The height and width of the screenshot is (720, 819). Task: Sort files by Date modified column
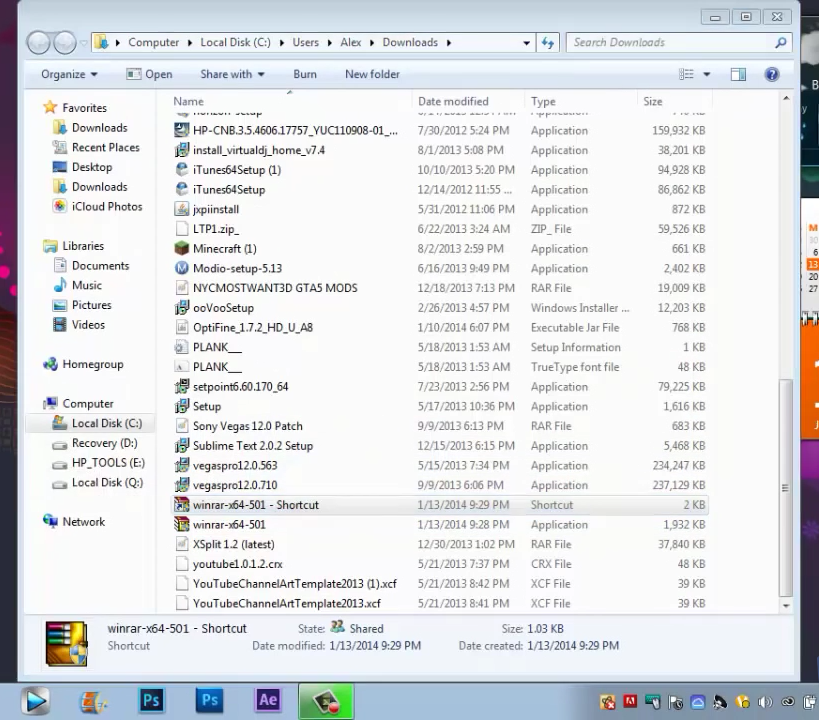453,101
